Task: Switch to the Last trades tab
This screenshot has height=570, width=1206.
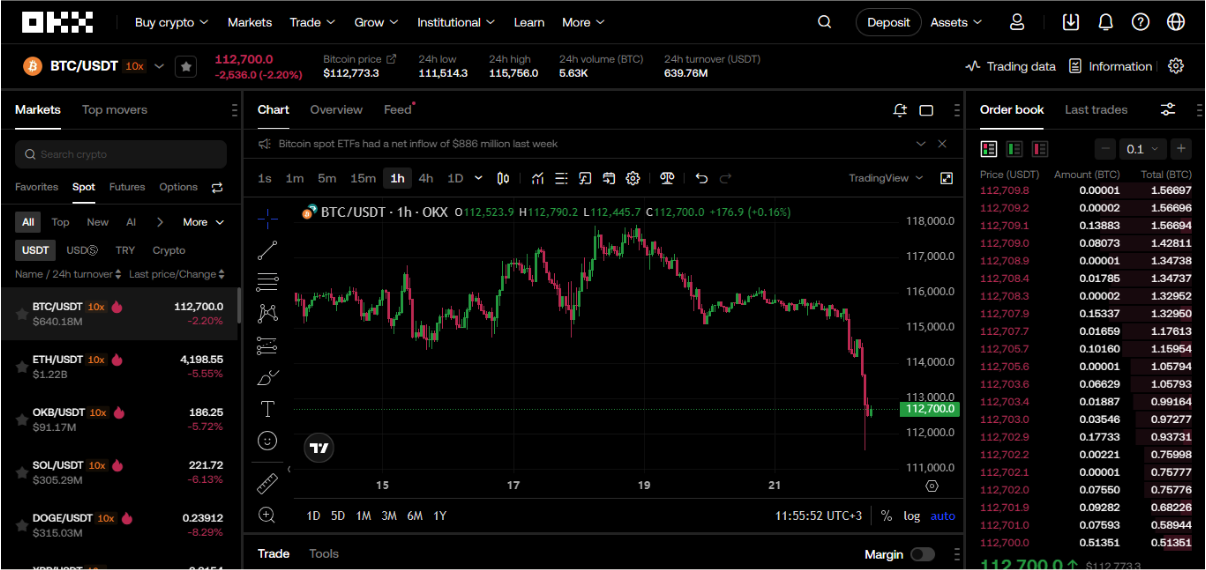Action: [1096, 110]
